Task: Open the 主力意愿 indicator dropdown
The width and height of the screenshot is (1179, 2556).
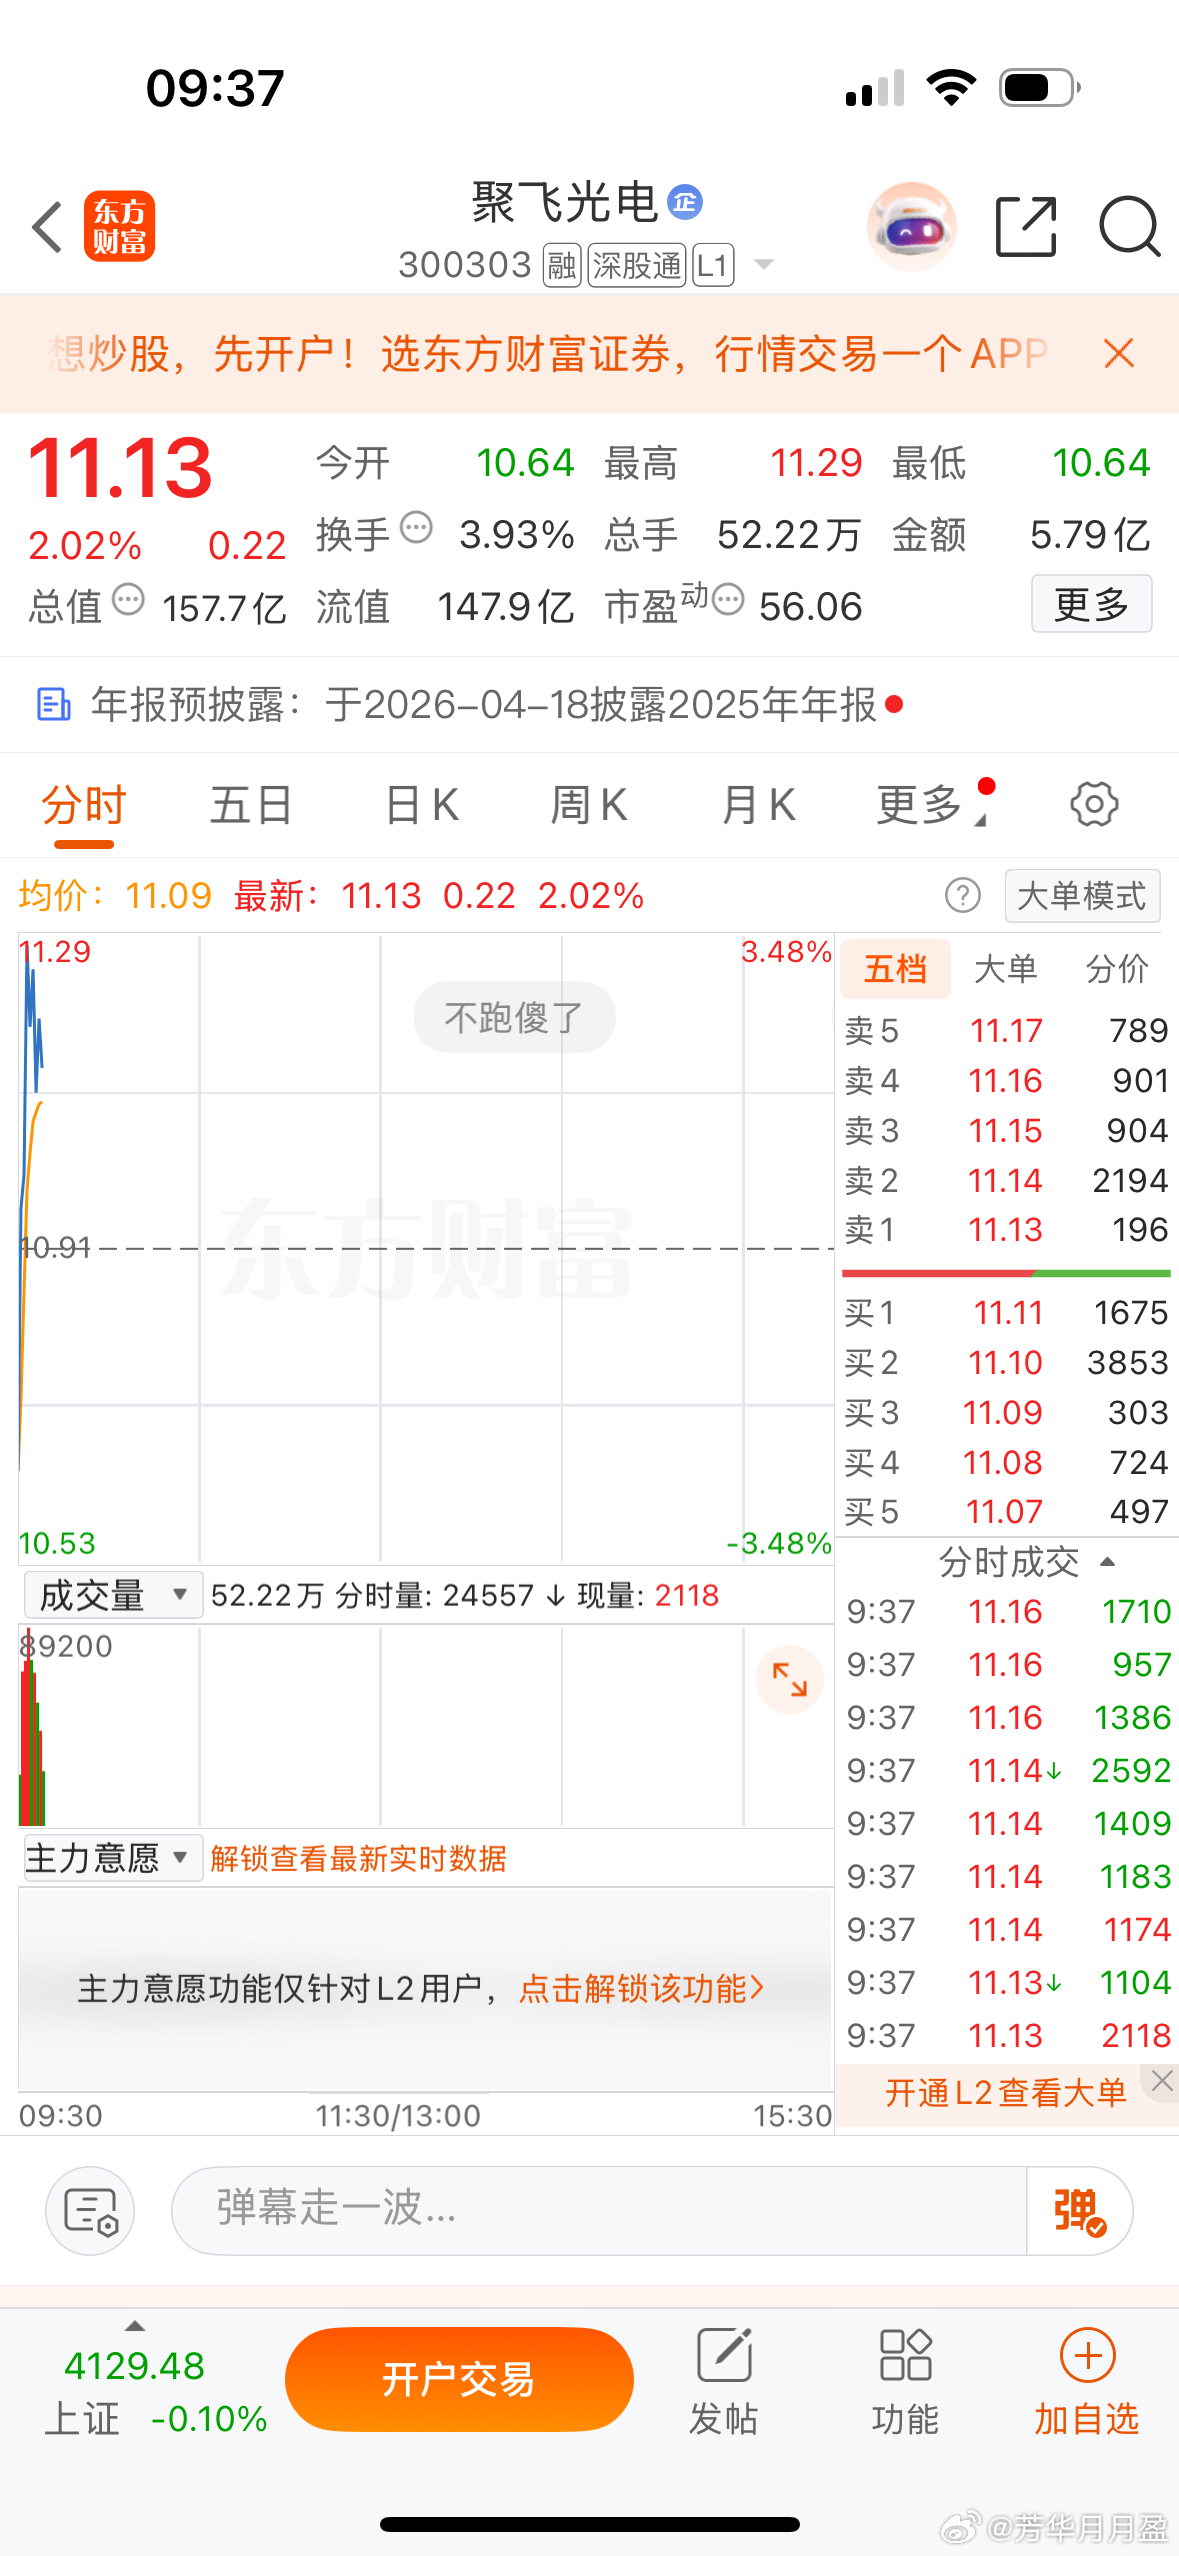Action: pyautogui.click(x=113, y=1858)
